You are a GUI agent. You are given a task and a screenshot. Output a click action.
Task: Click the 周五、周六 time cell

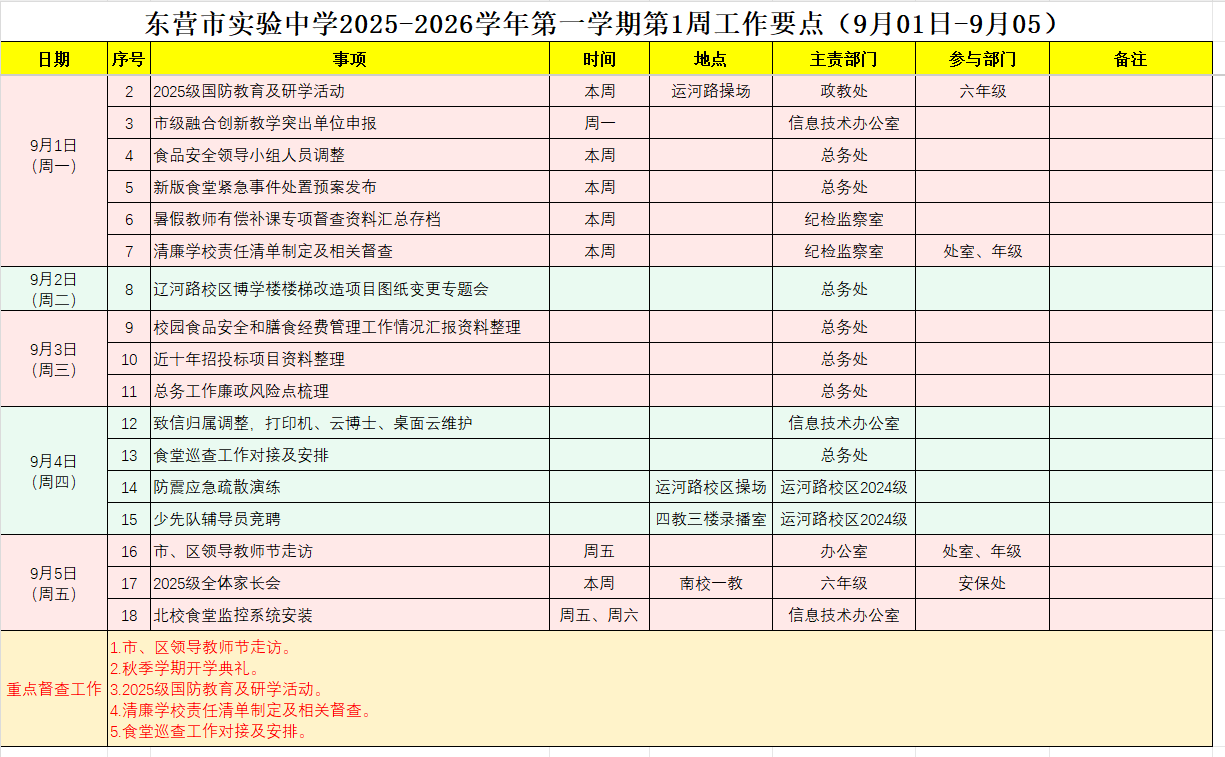[x=599, y=615]
